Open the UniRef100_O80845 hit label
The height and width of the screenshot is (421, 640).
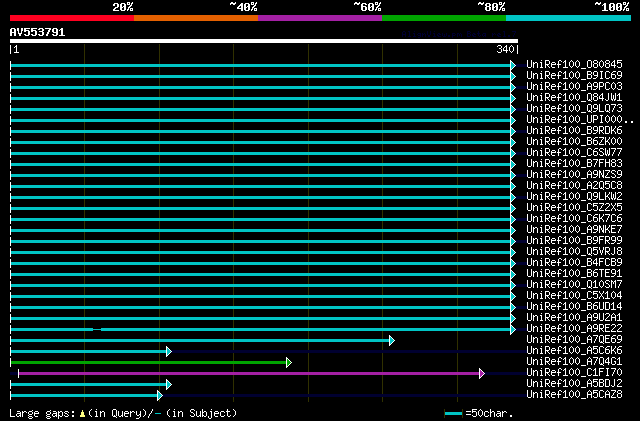pos(573,64)
